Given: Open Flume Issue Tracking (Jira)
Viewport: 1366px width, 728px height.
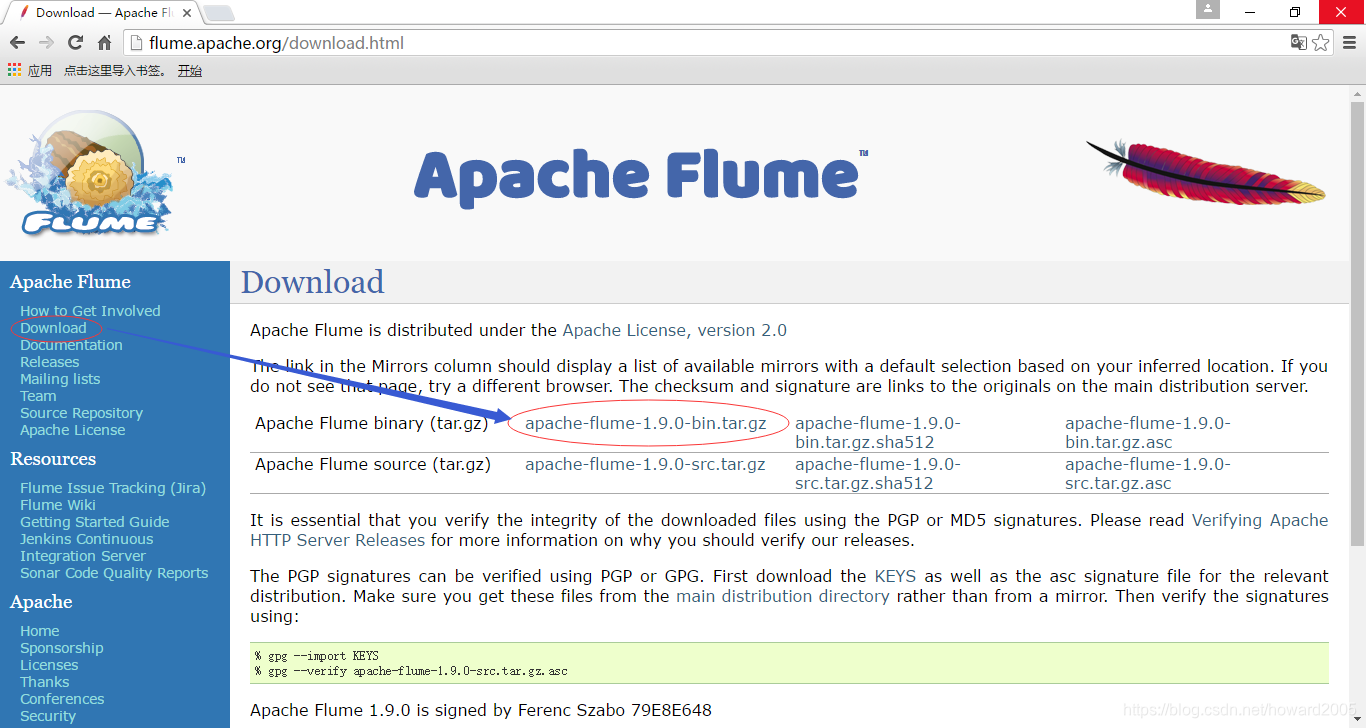Looking at the screenshot, I should pyautogui.click(x=113, y=488).
